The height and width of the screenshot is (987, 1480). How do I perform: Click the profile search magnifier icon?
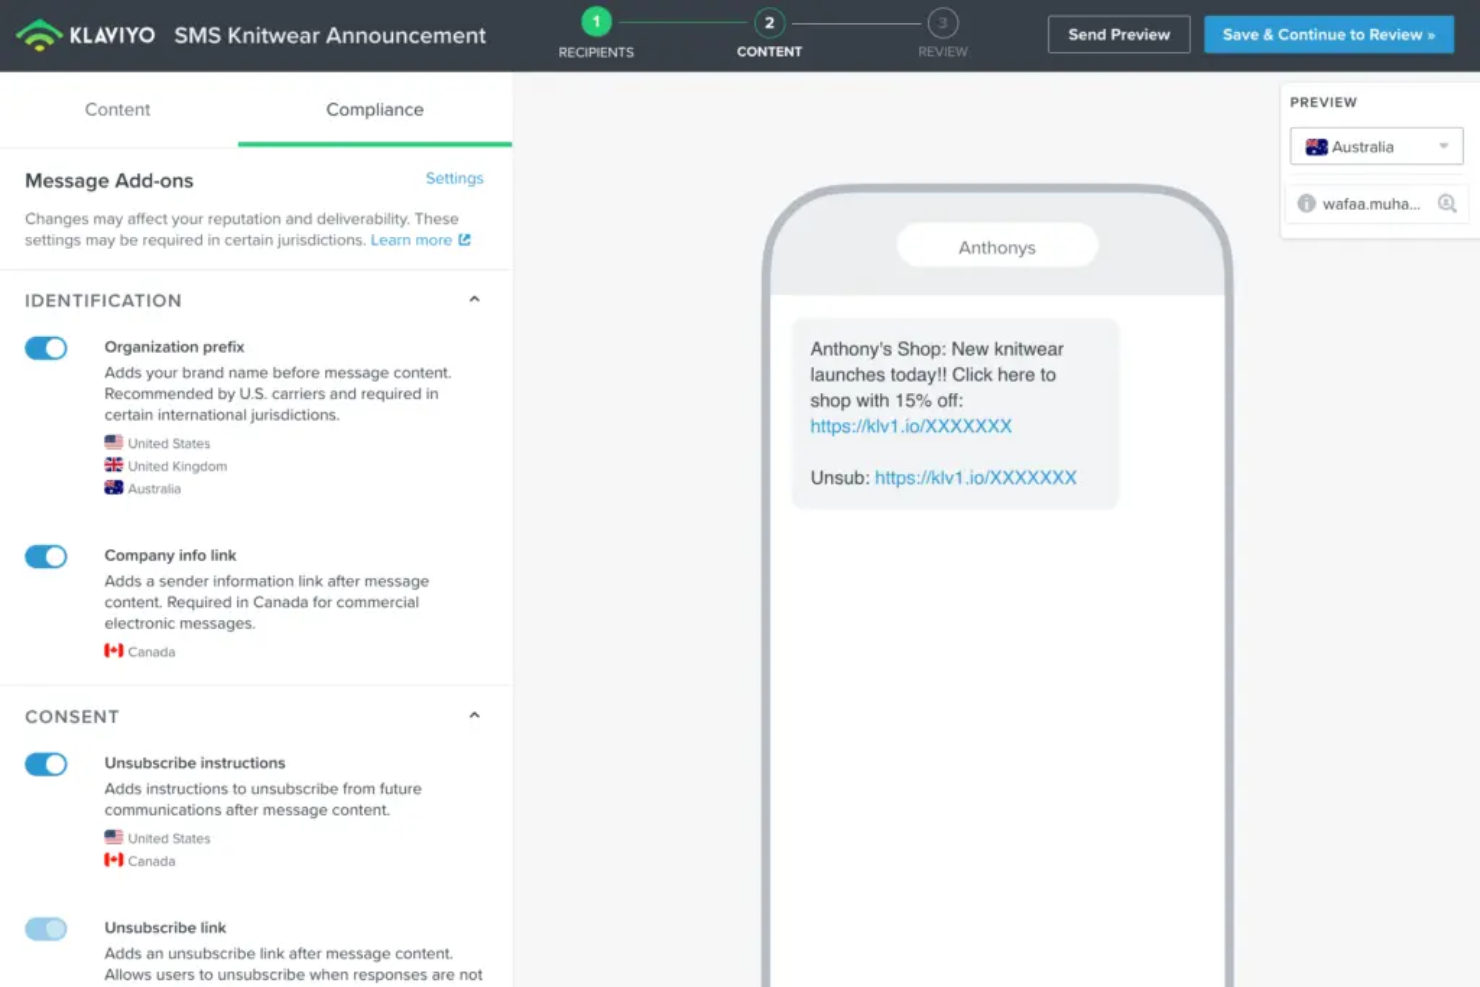point(1447,203)
